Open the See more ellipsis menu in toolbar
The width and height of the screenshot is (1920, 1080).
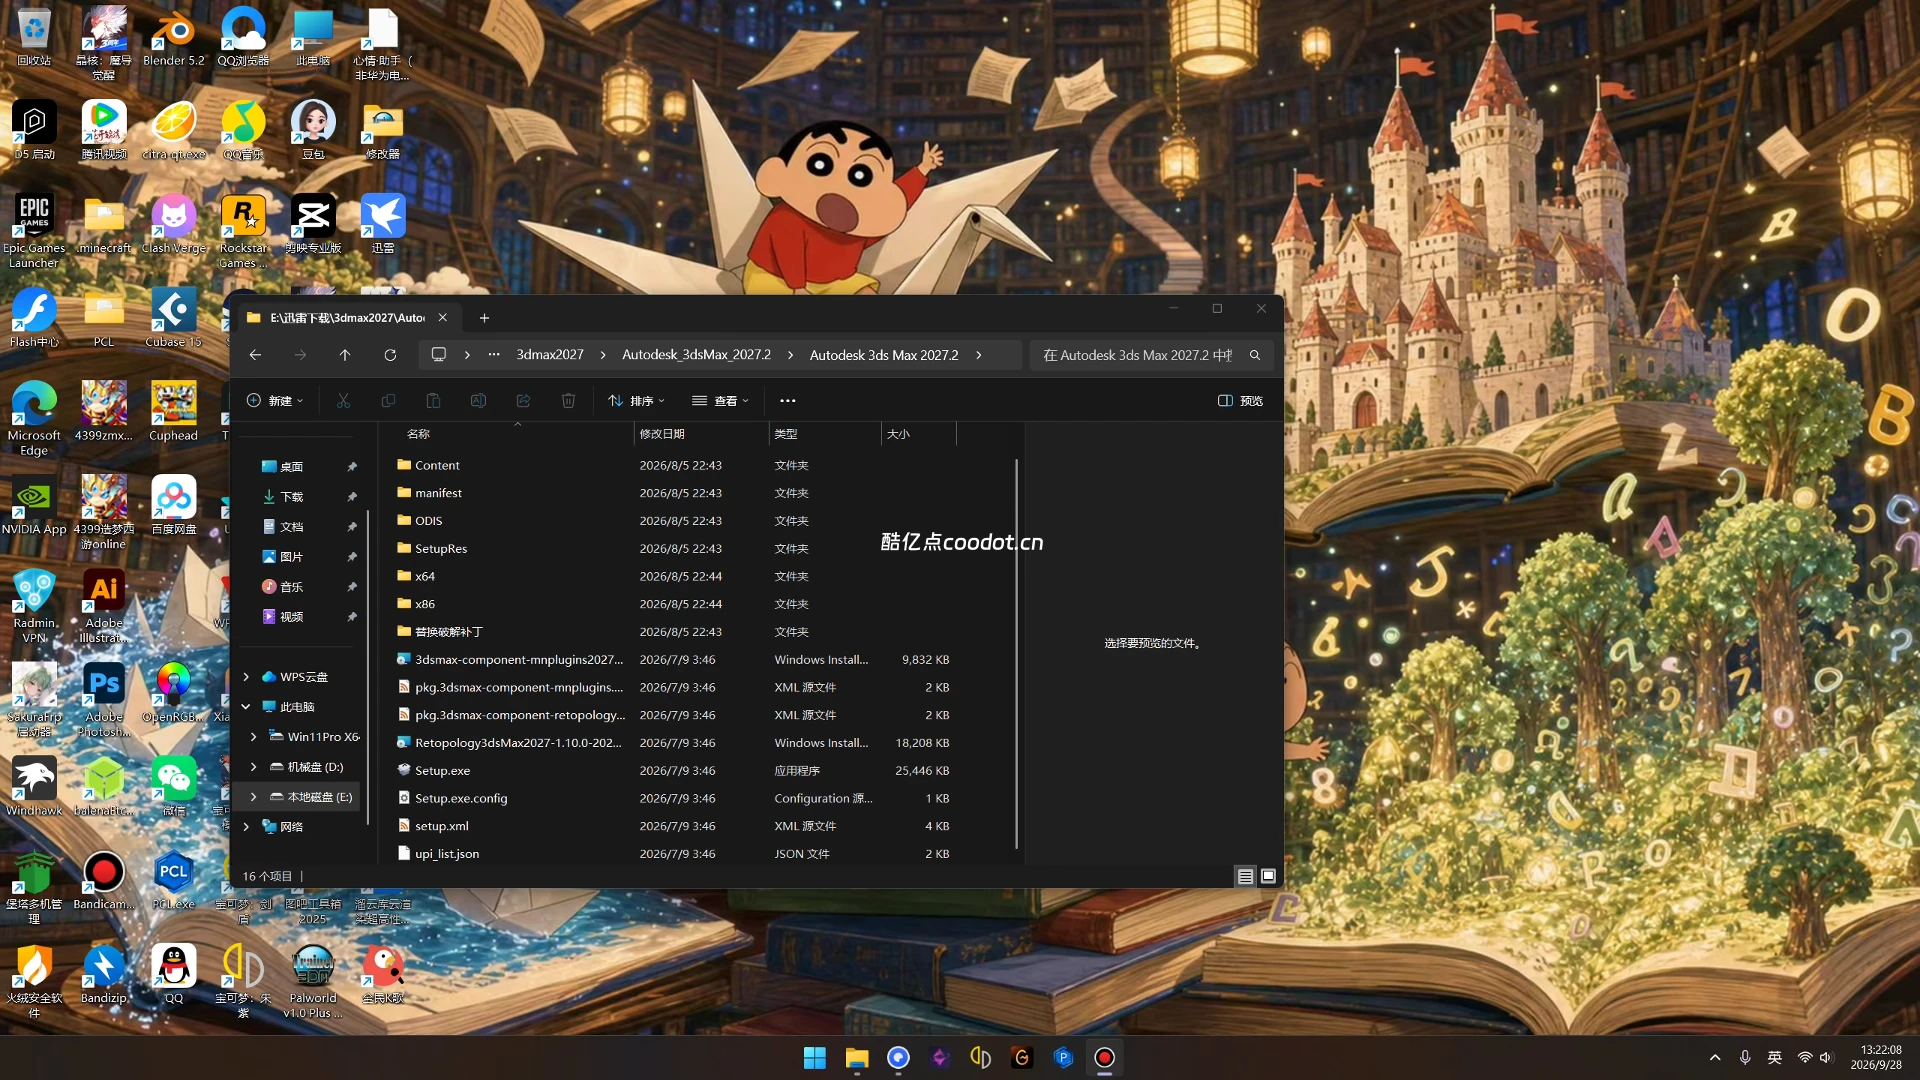pyautogui.click(x=788, y=401)
